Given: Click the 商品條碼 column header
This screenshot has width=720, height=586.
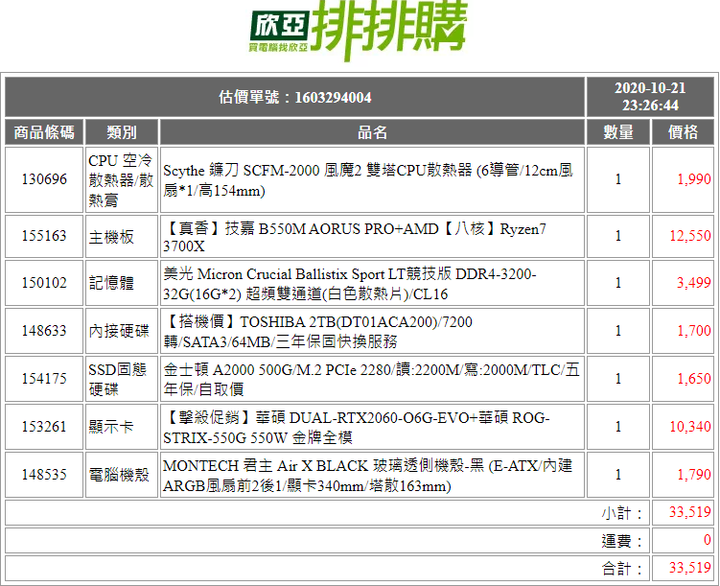Looking at the screenshot, I should pos(44,132).
